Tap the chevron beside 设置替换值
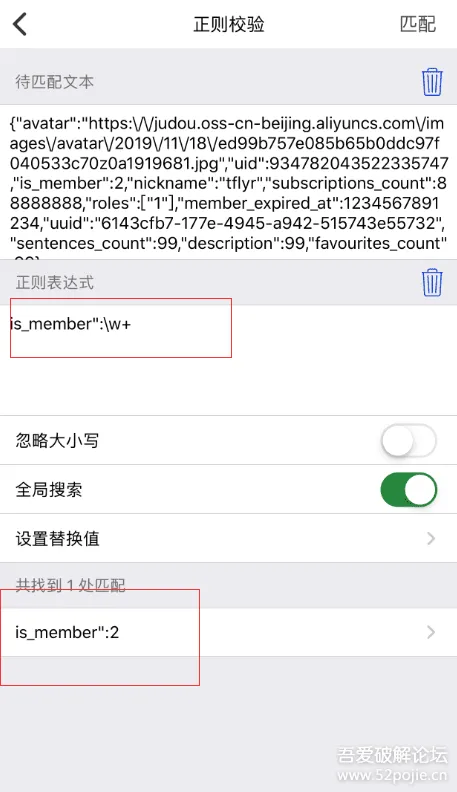This screenshot has height=792, width=457. coord(431,539)
